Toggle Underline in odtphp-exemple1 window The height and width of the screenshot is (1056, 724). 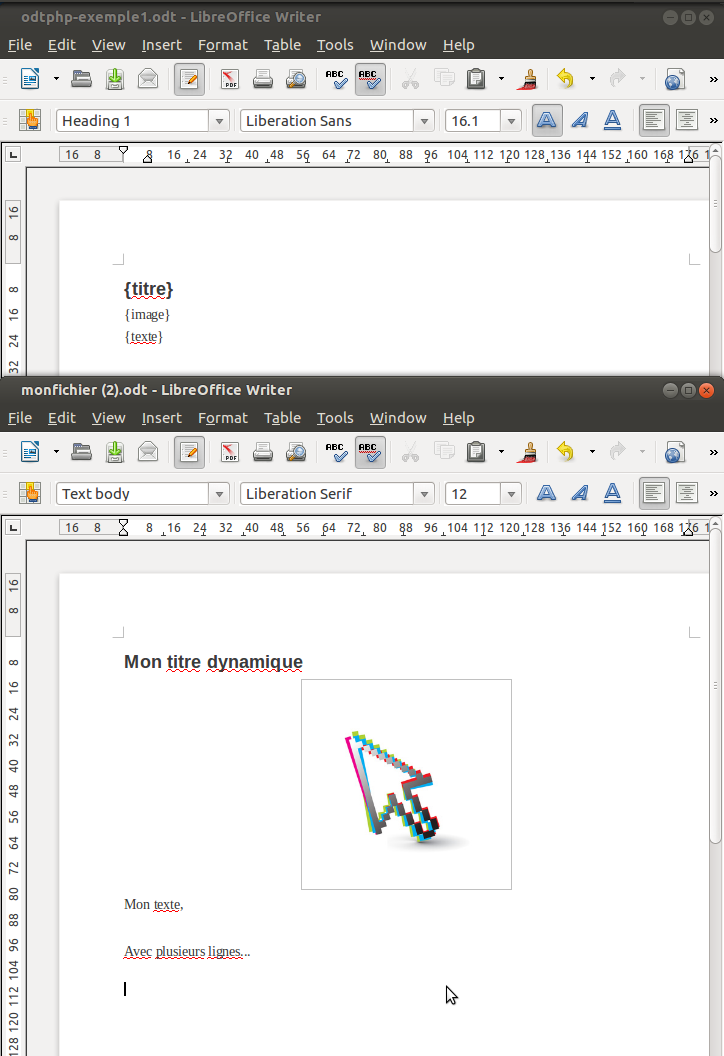pyautogui.click(x=612, y=121)
